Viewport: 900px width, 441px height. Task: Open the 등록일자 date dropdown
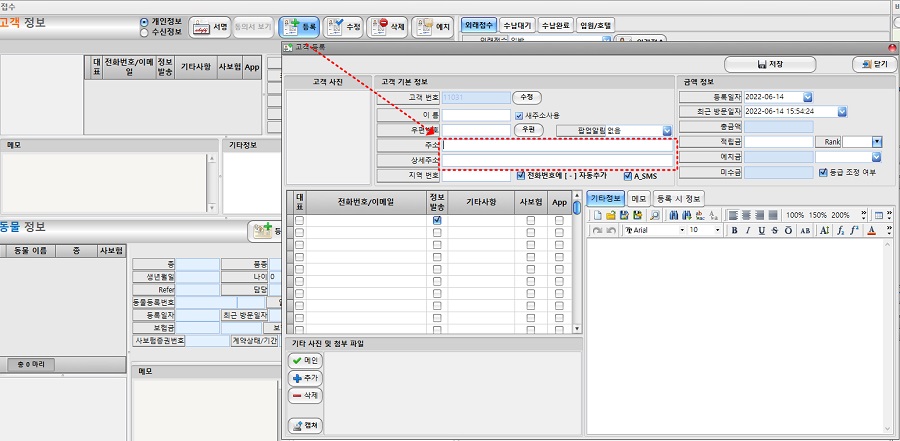pyautogui.click(x=808, y=97)
